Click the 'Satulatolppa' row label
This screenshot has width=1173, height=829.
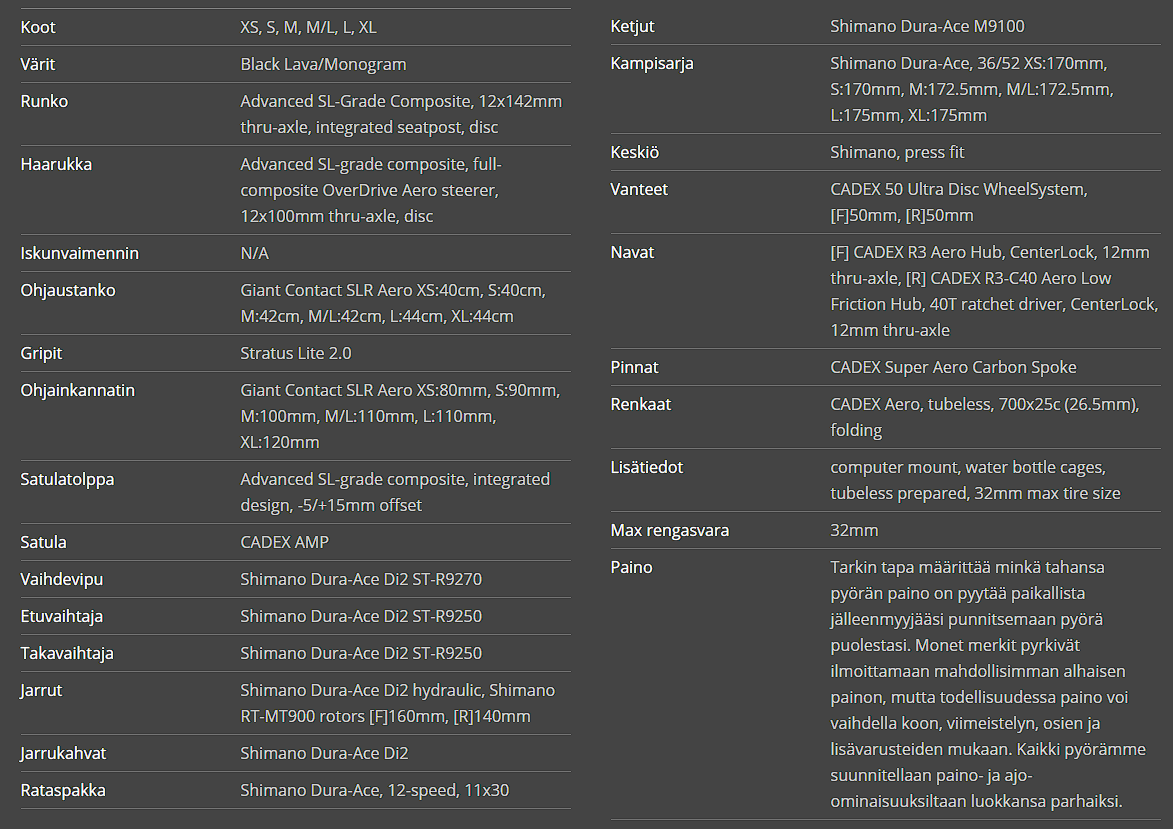[67, 479]
